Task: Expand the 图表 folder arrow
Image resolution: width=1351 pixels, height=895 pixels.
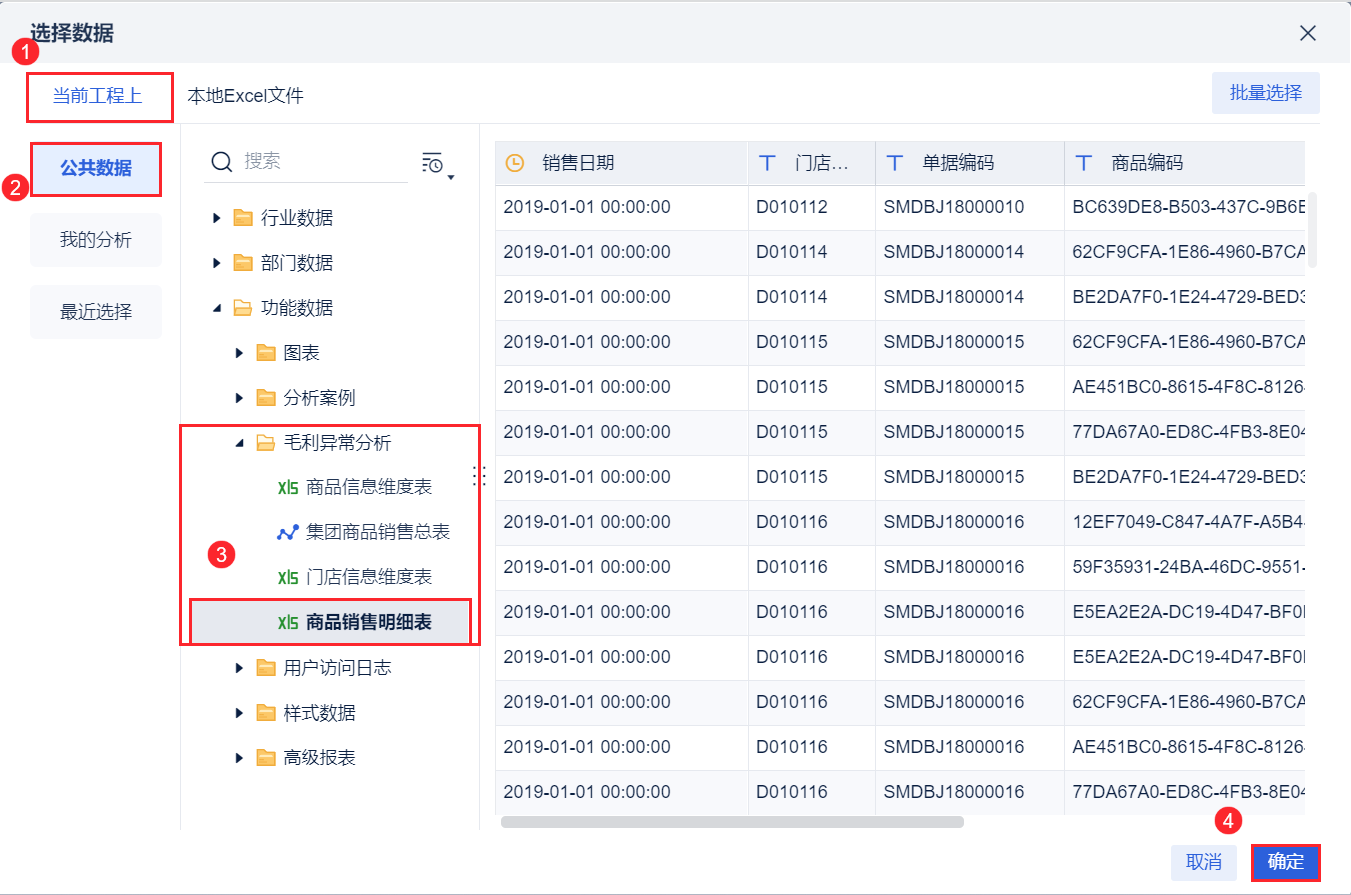Action: pyautogui.click(x=239, y=353)
